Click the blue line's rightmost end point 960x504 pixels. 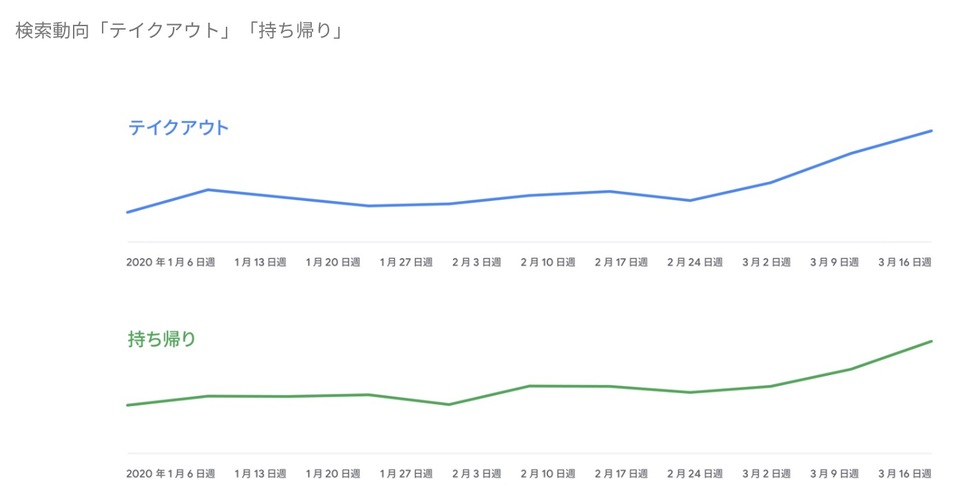(931, 131)
